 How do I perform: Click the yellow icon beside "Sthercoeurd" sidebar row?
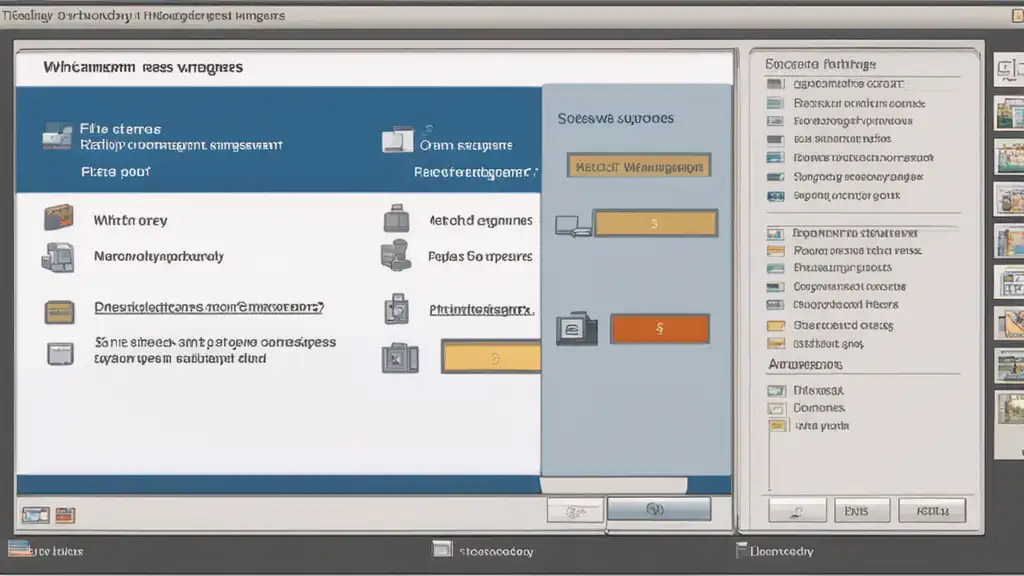(776, 326)
